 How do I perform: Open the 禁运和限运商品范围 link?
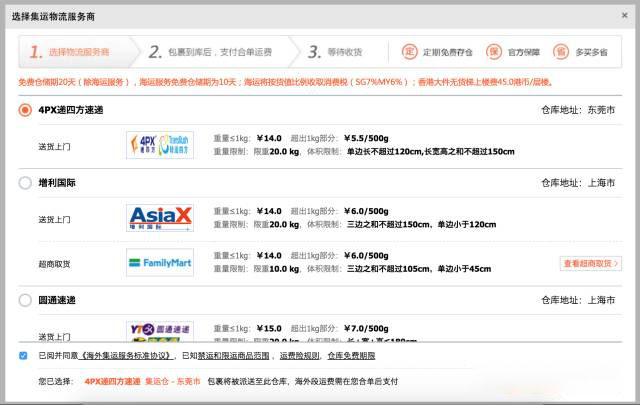click(x=233, y=356)
